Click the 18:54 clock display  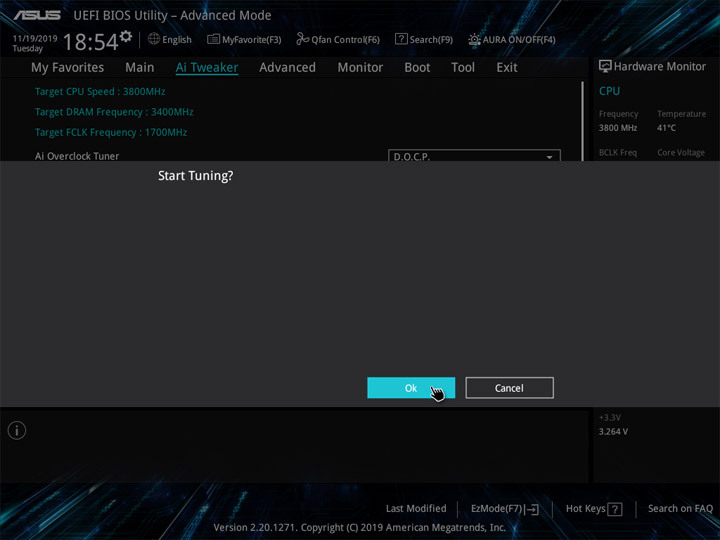click(x=90, y=42)
